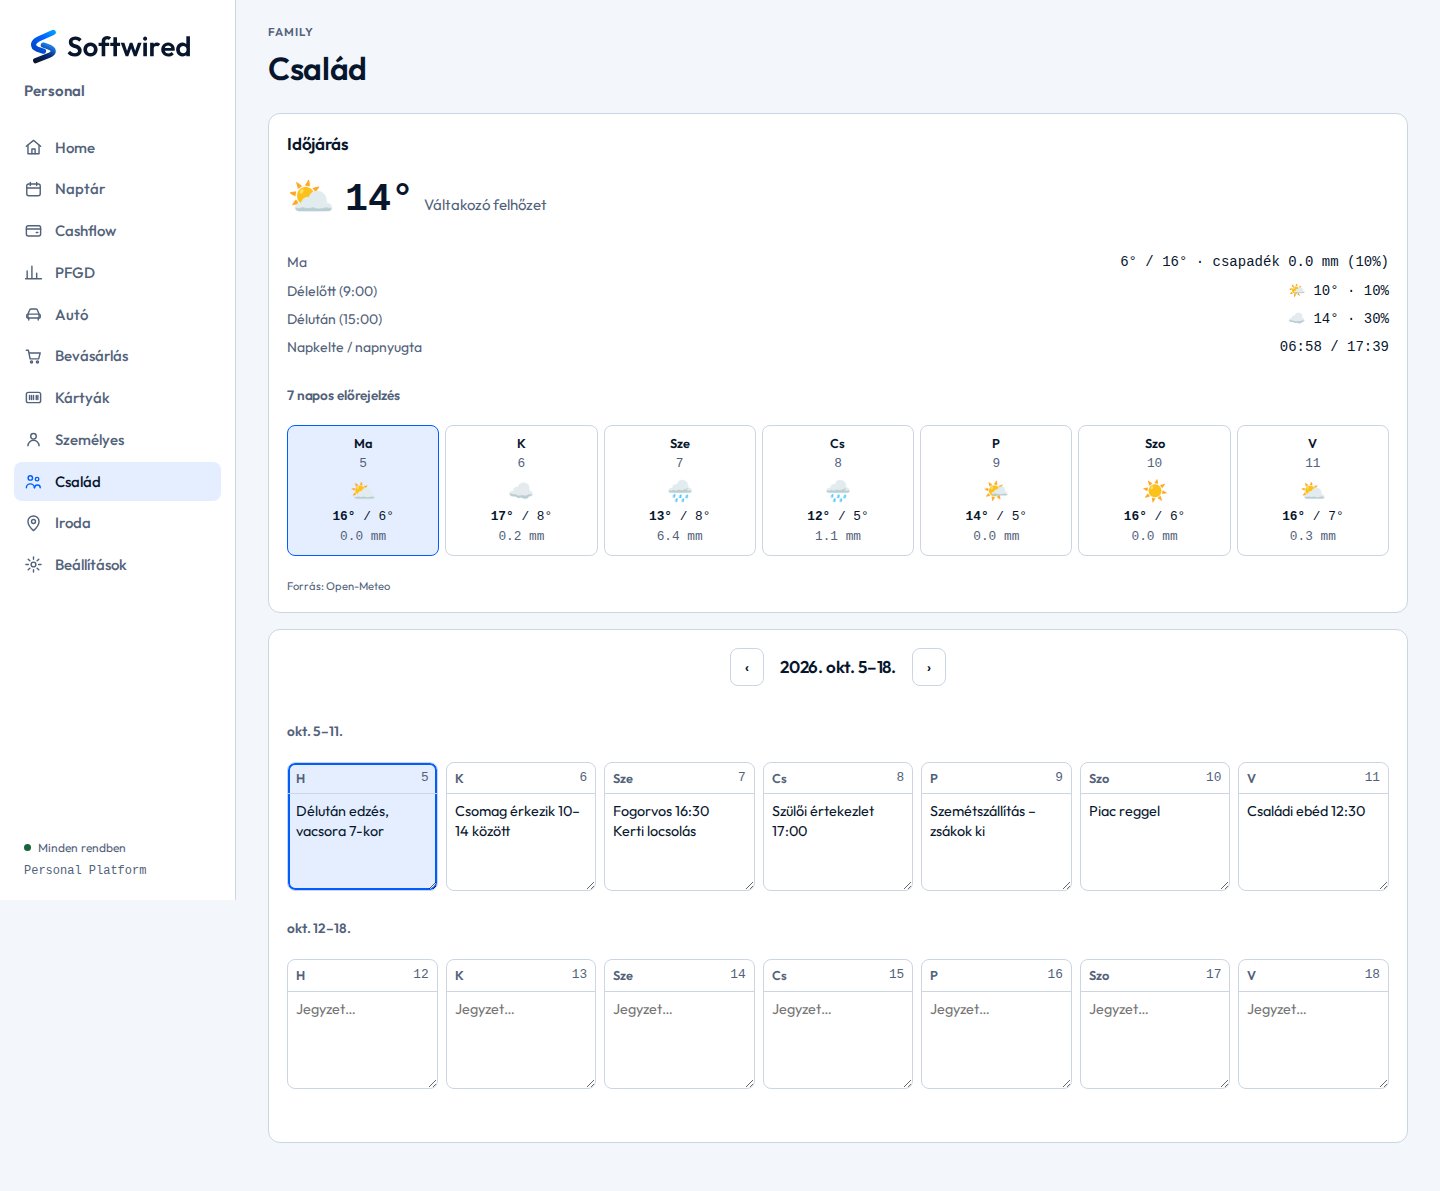Click the Home house icon

(34, 148)
